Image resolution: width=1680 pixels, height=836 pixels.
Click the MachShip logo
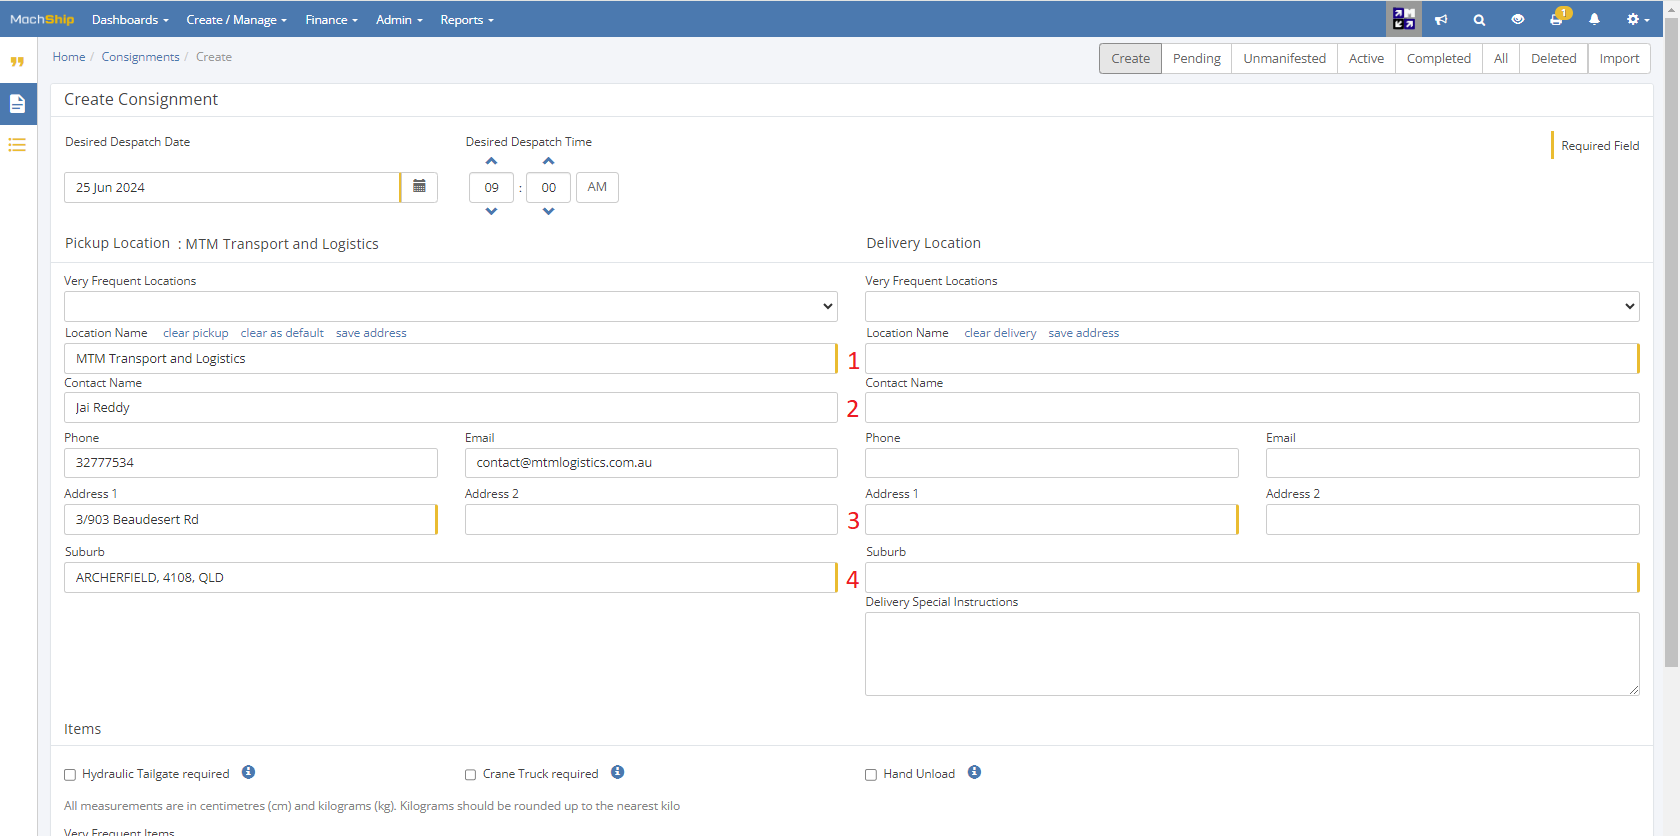pos(42,19)
